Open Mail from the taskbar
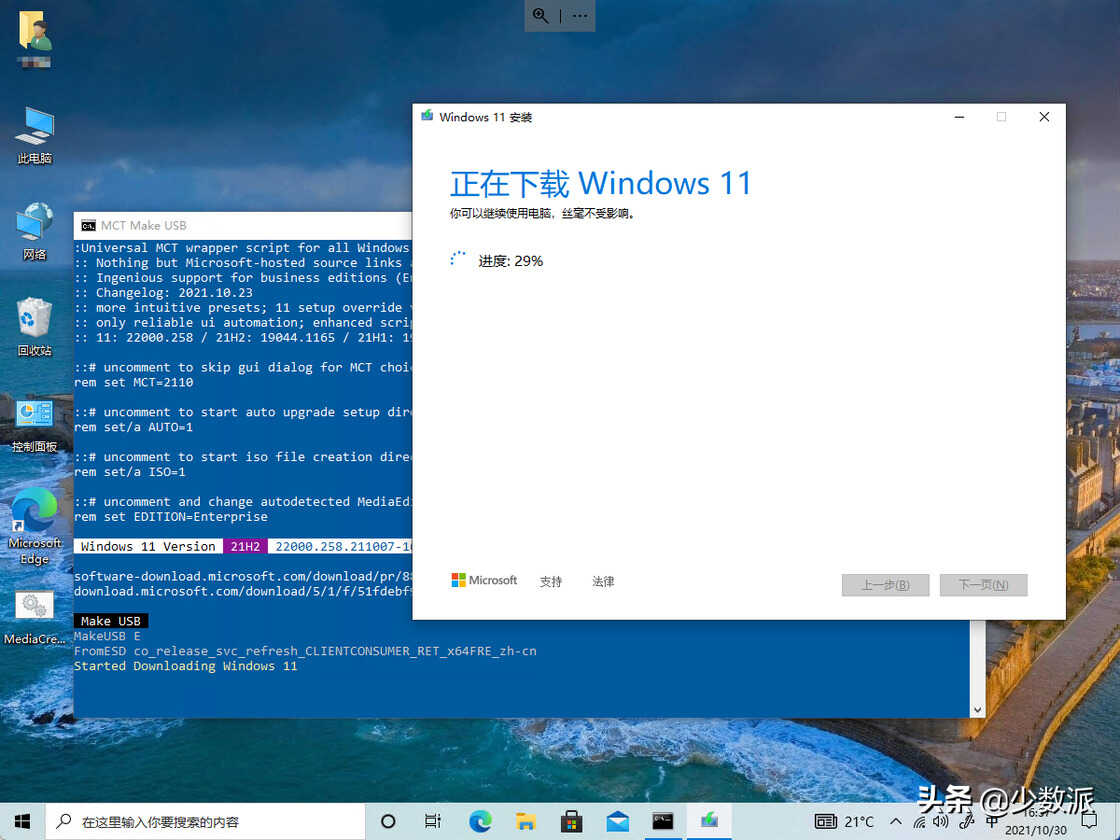 point(617,821)
